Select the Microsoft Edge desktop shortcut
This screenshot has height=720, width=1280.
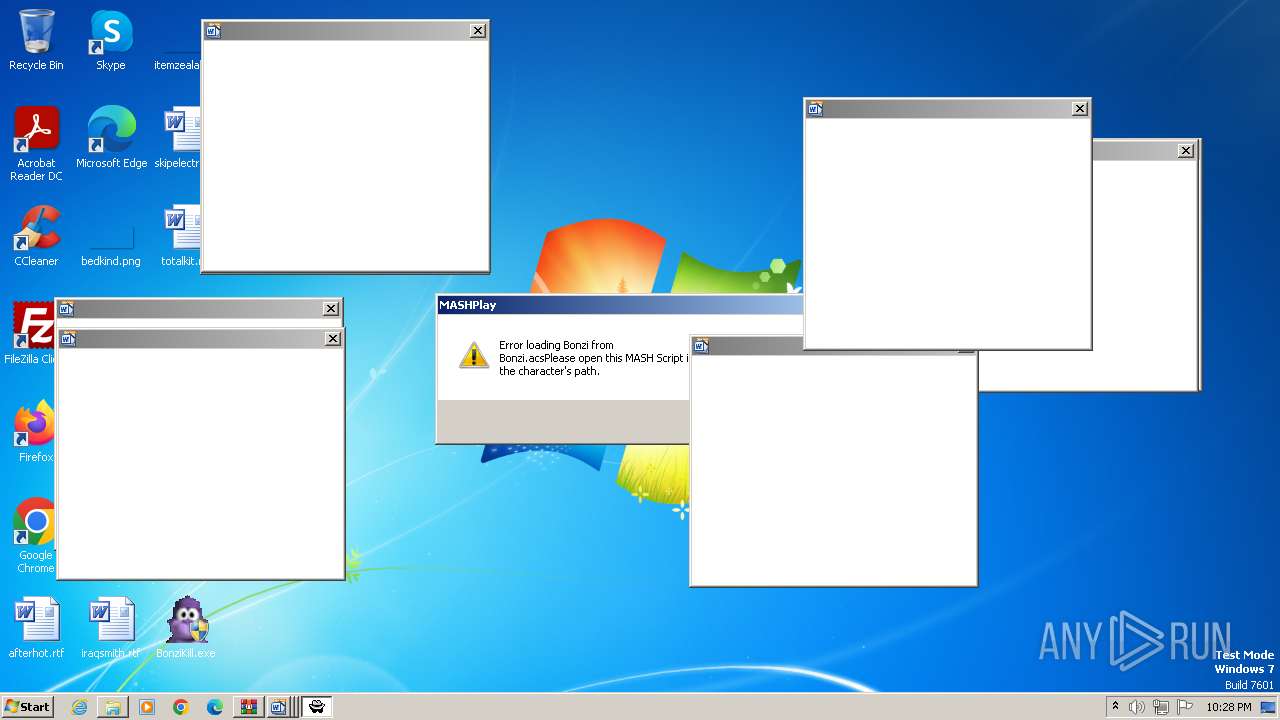(x=111, y=137)
